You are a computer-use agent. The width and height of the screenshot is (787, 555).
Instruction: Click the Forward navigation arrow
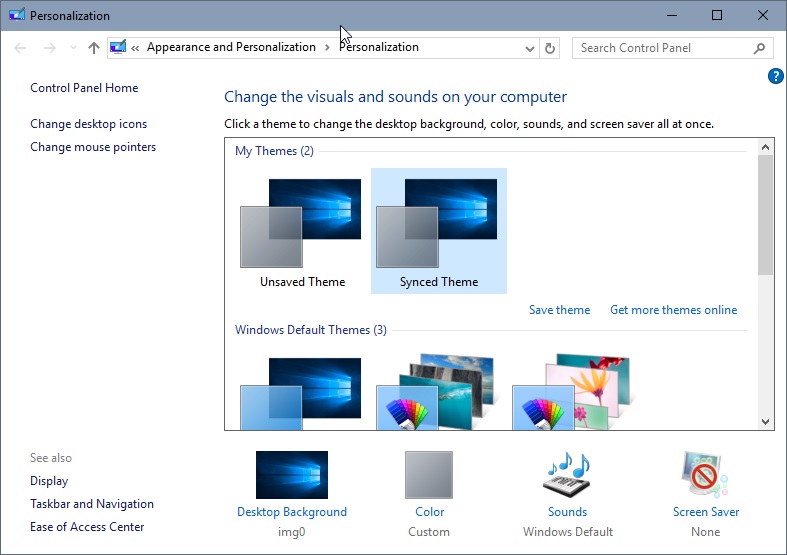click(x=50, y=48)
